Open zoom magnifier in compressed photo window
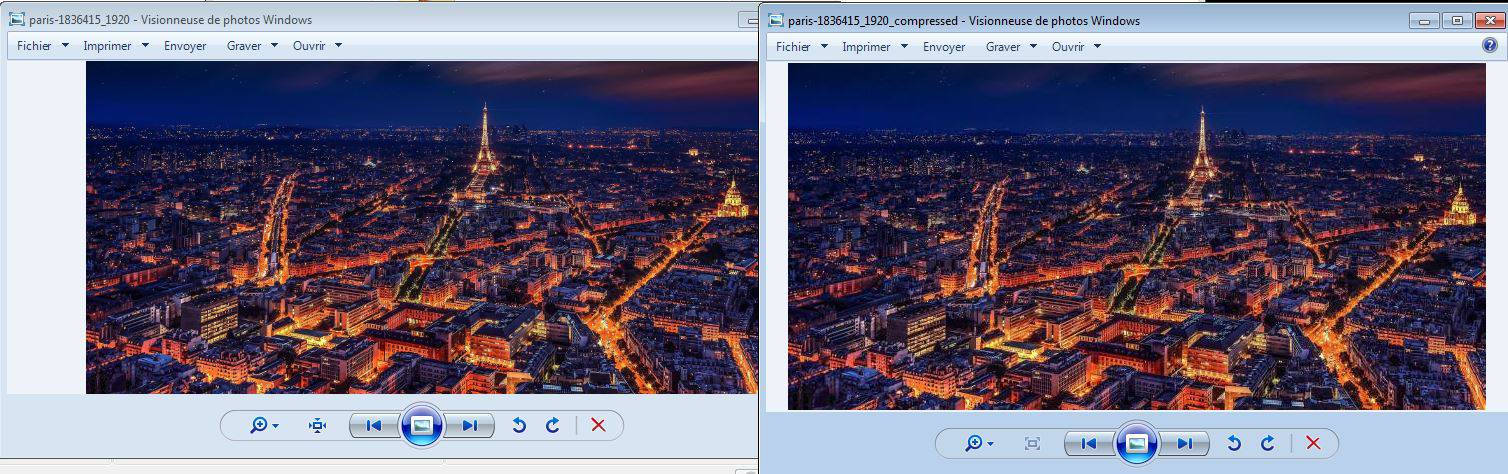 pyautogui.click(x=979, y=443)
